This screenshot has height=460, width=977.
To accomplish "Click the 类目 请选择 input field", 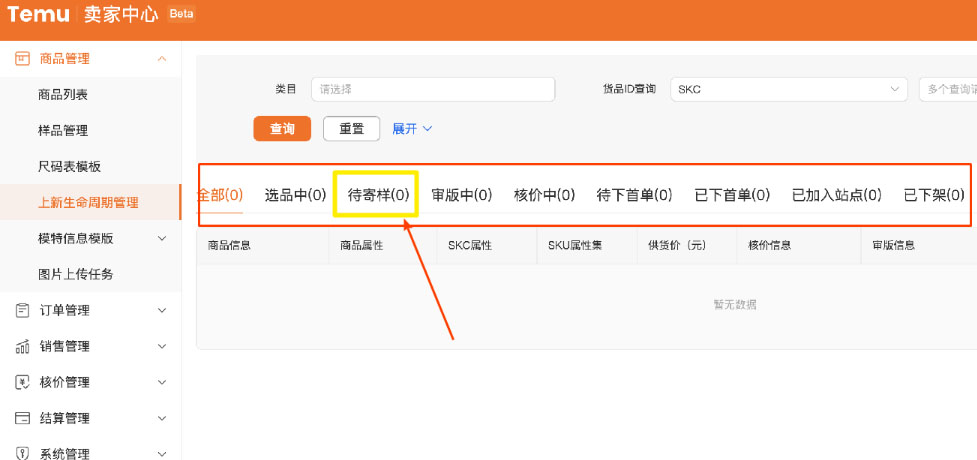I will (433, 89).
